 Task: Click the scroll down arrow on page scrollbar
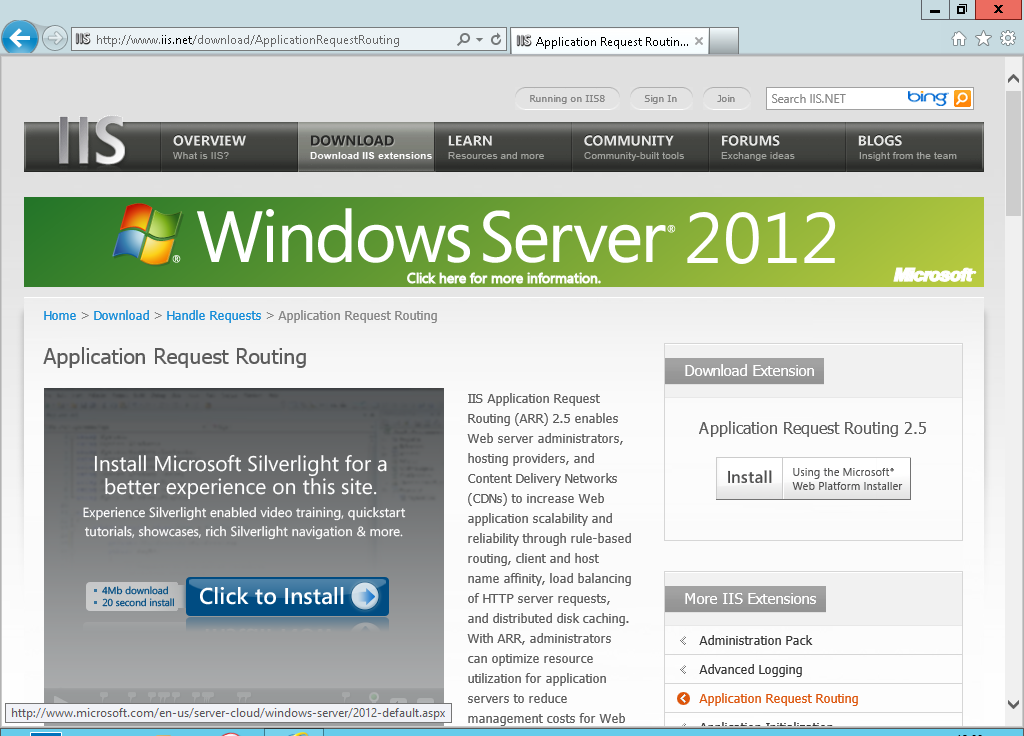pos(1014,703)
